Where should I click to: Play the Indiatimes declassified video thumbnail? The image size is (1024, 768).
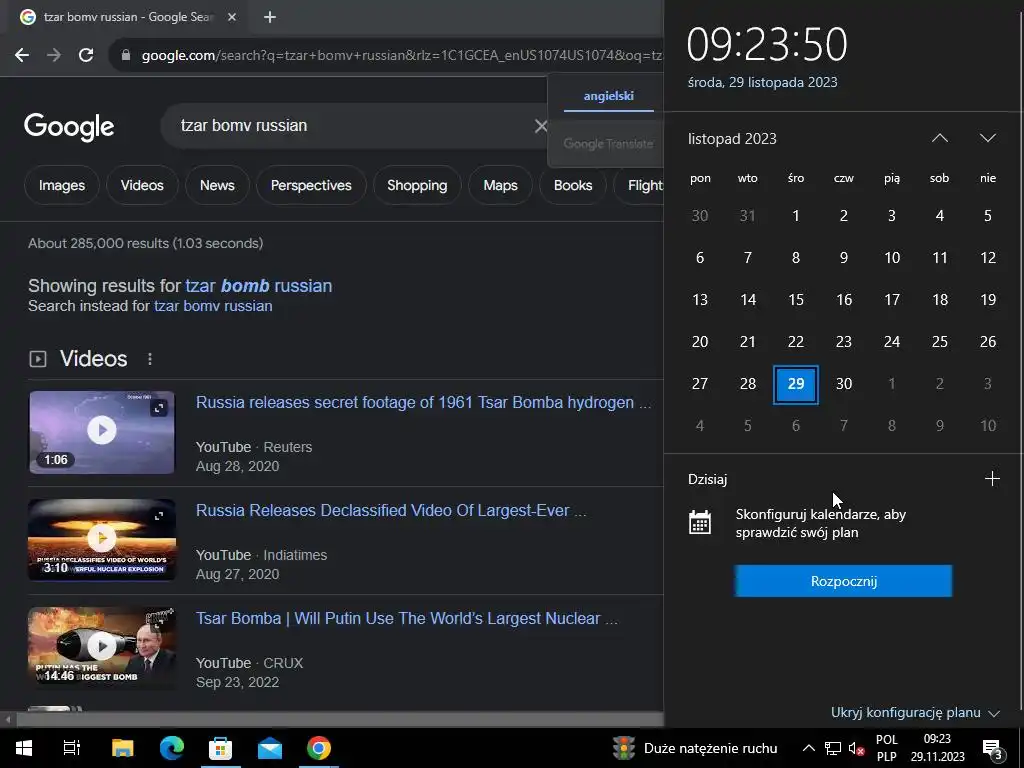coord(102,539)
